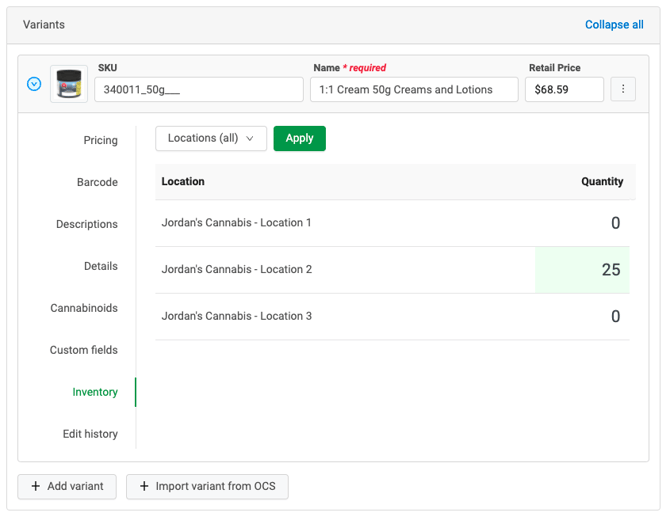
Task: Click the SKU input field
Action: (198, 89)
